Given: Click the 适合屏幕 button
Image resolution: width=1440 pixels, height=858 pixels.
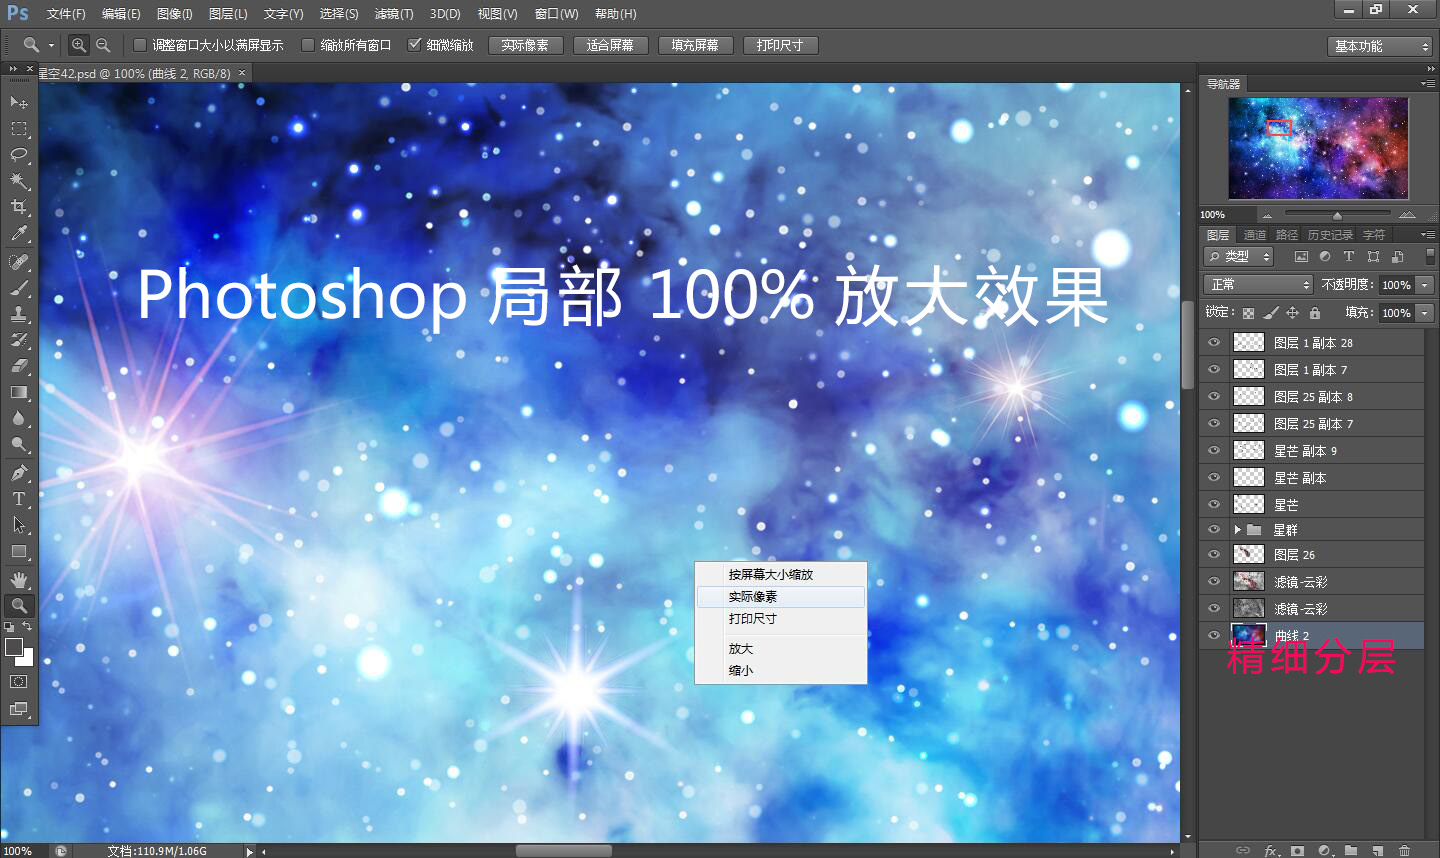Looking at the screenshot, I should tap(610, 46).
